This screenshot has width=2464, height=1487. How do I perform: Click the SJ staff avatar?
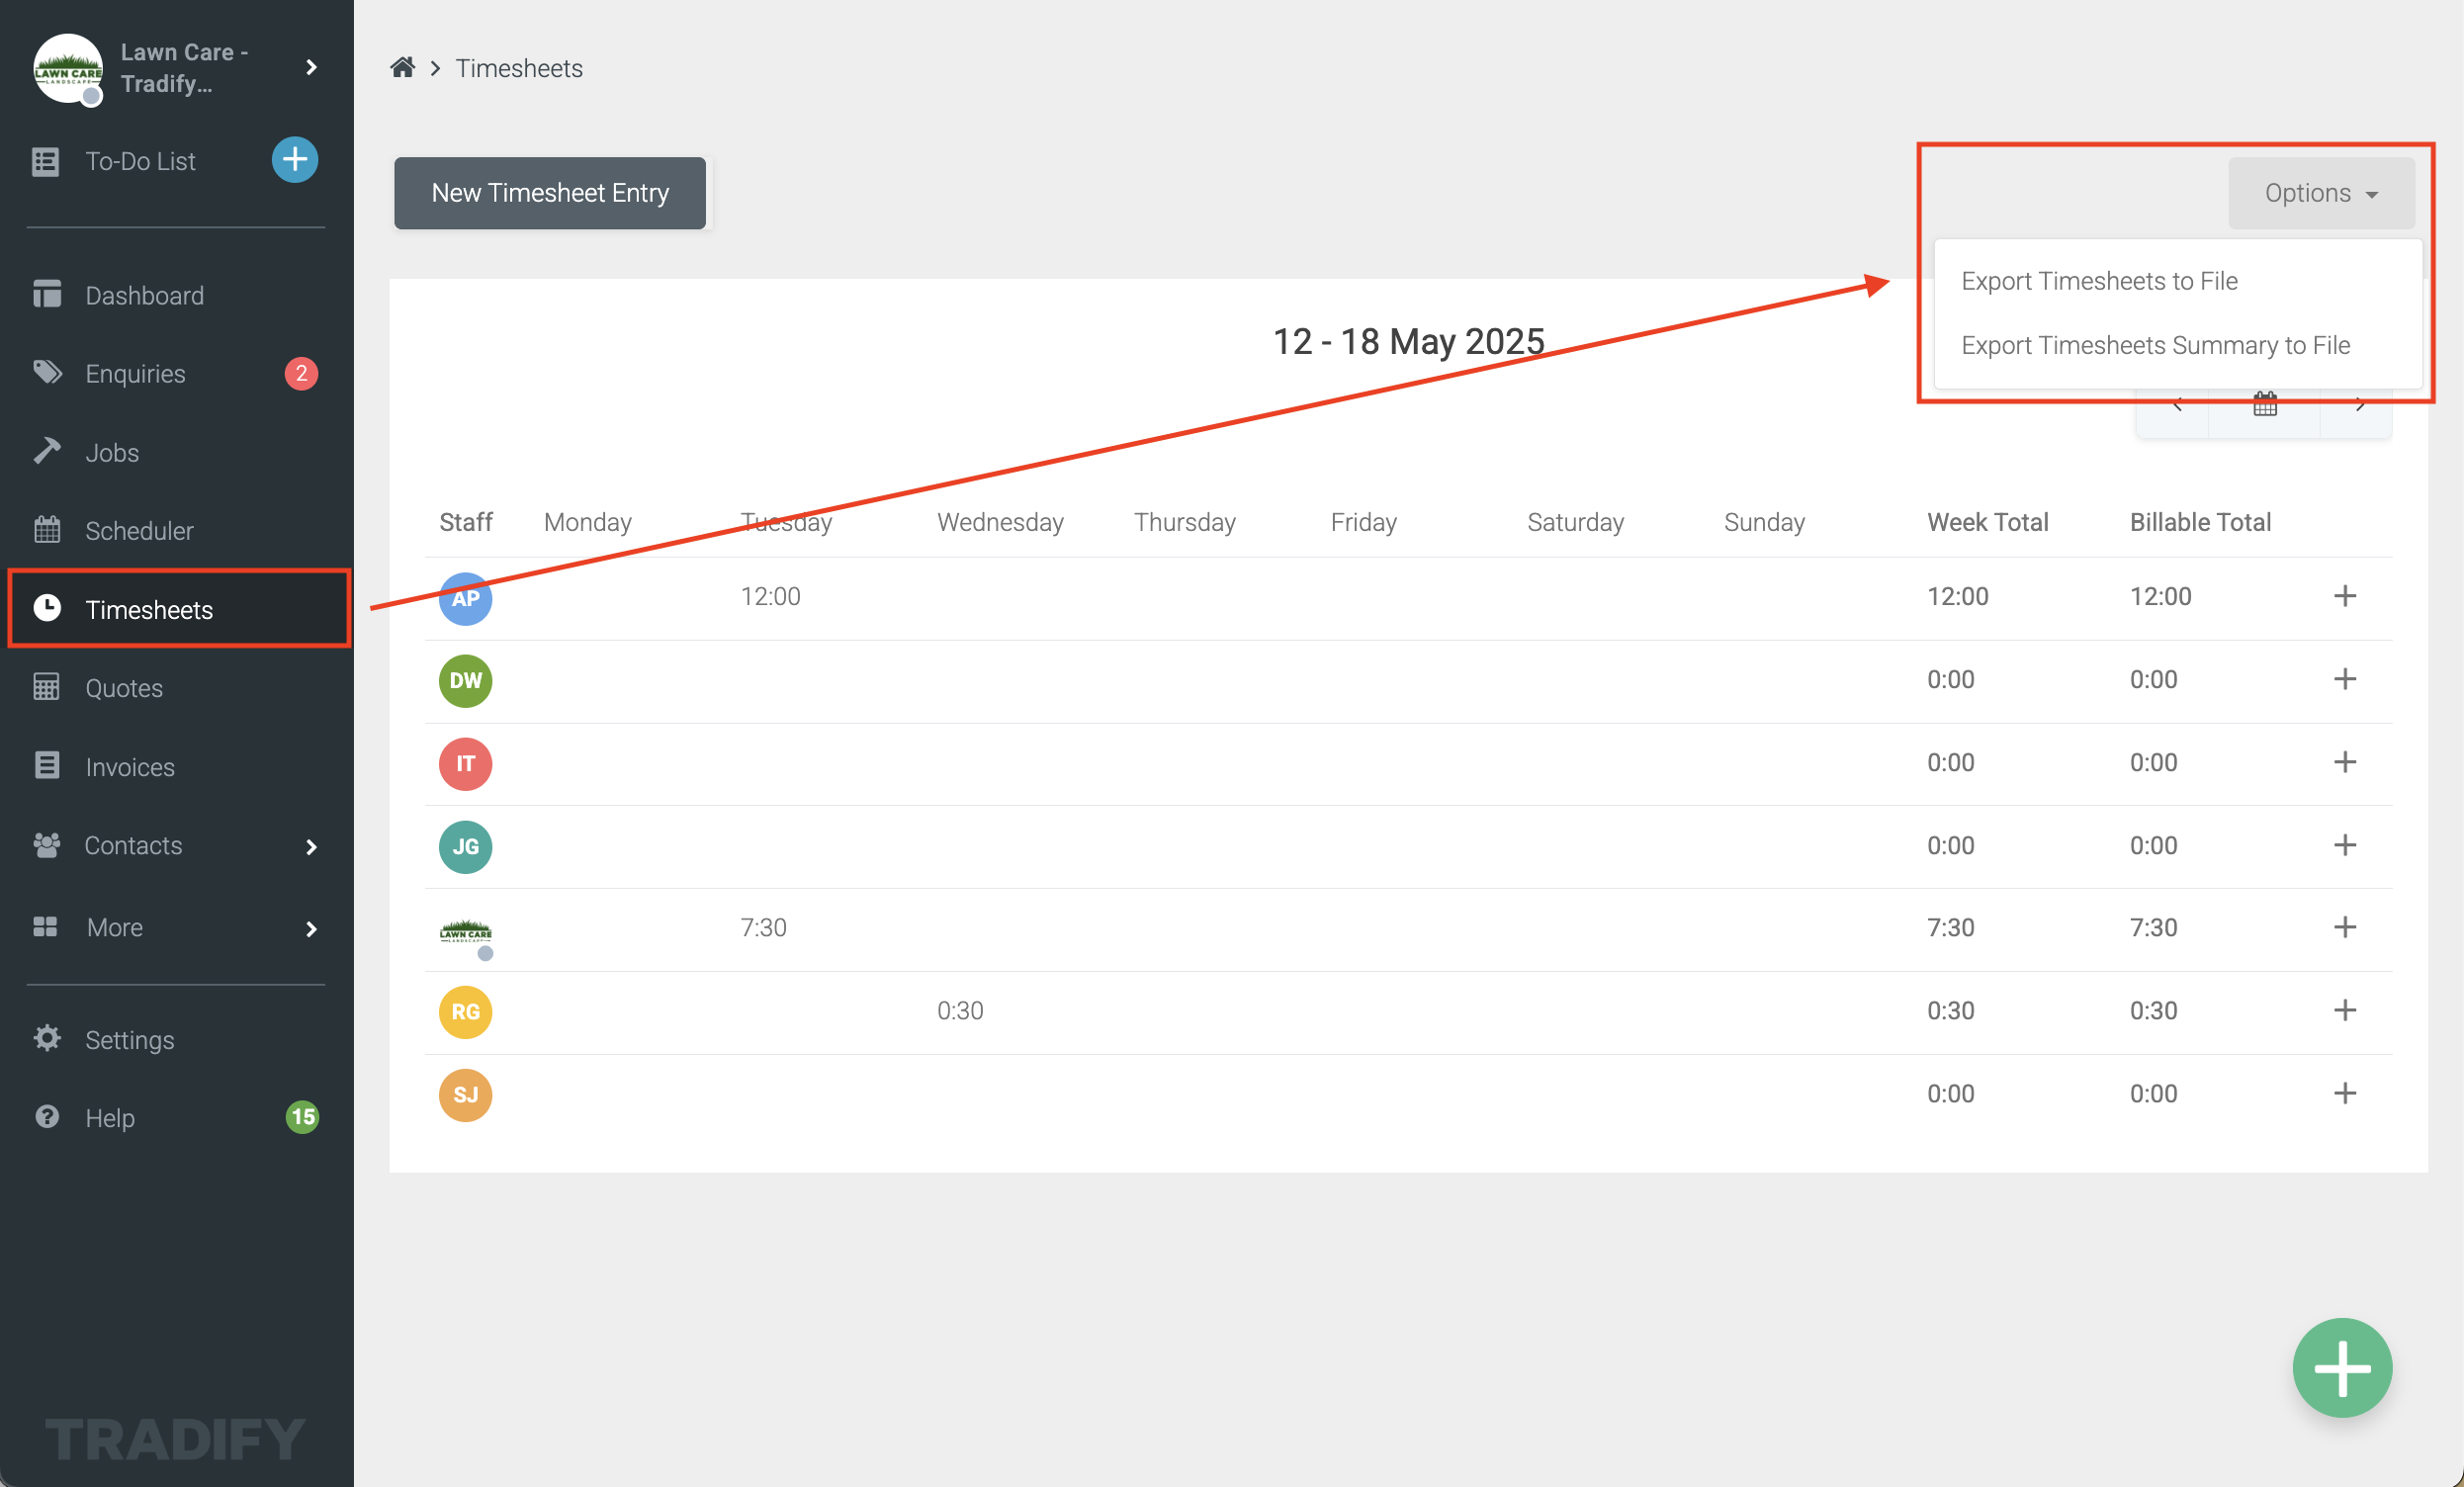coord(465,1095)
